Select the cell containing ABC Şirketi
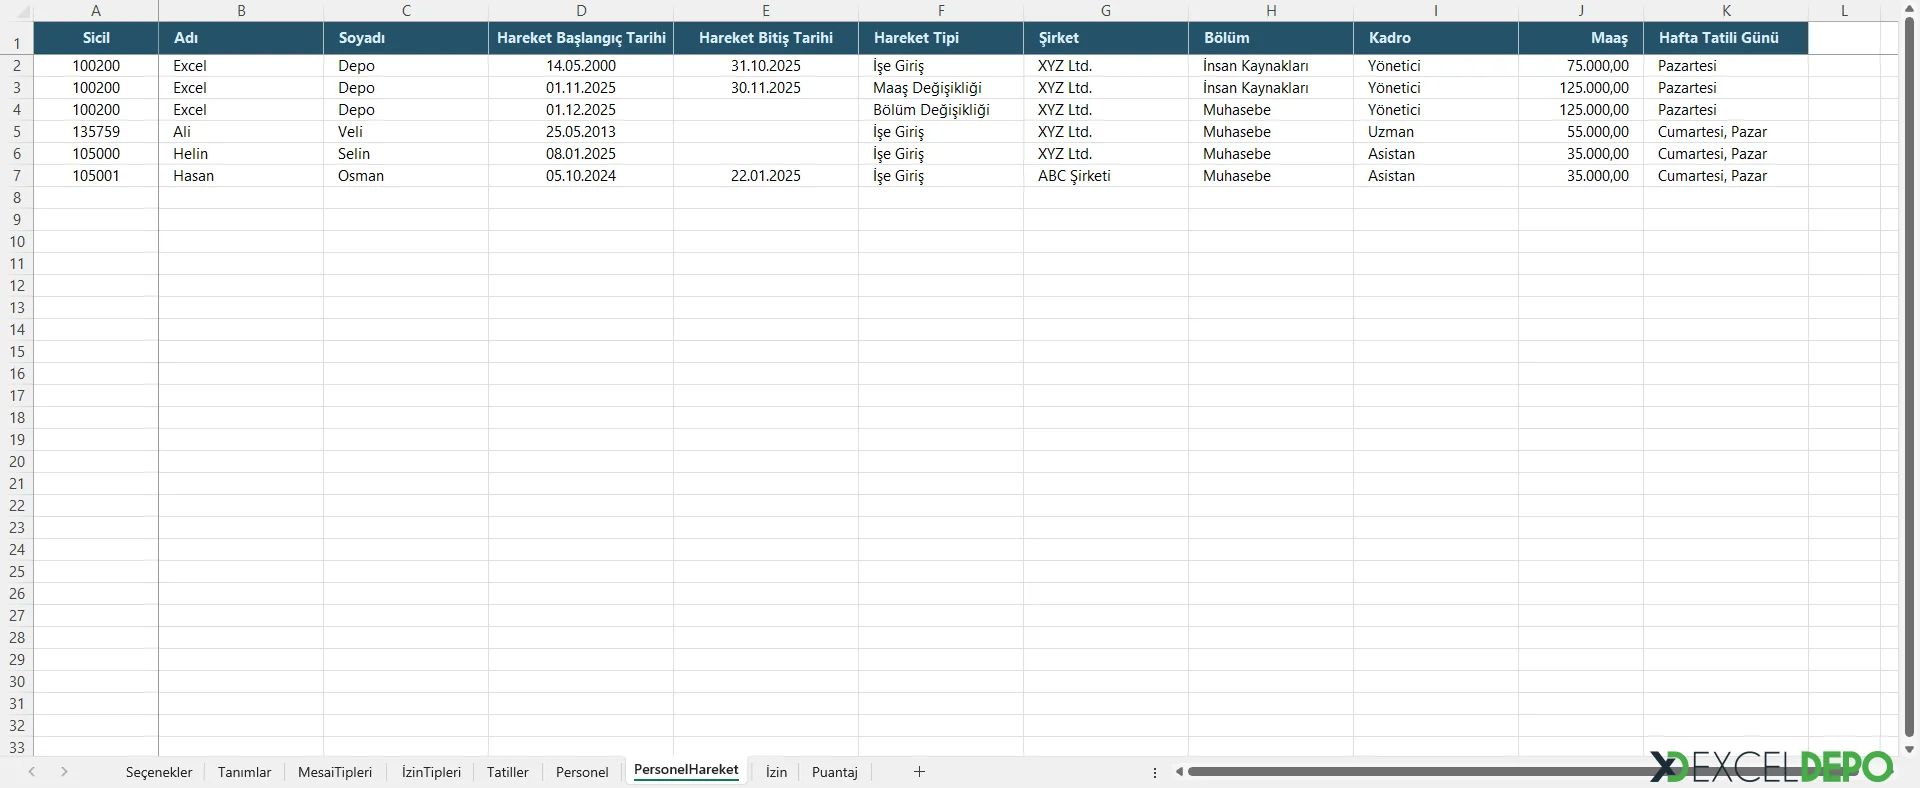The image size is (1920, 788). (x=1105, y=176)
